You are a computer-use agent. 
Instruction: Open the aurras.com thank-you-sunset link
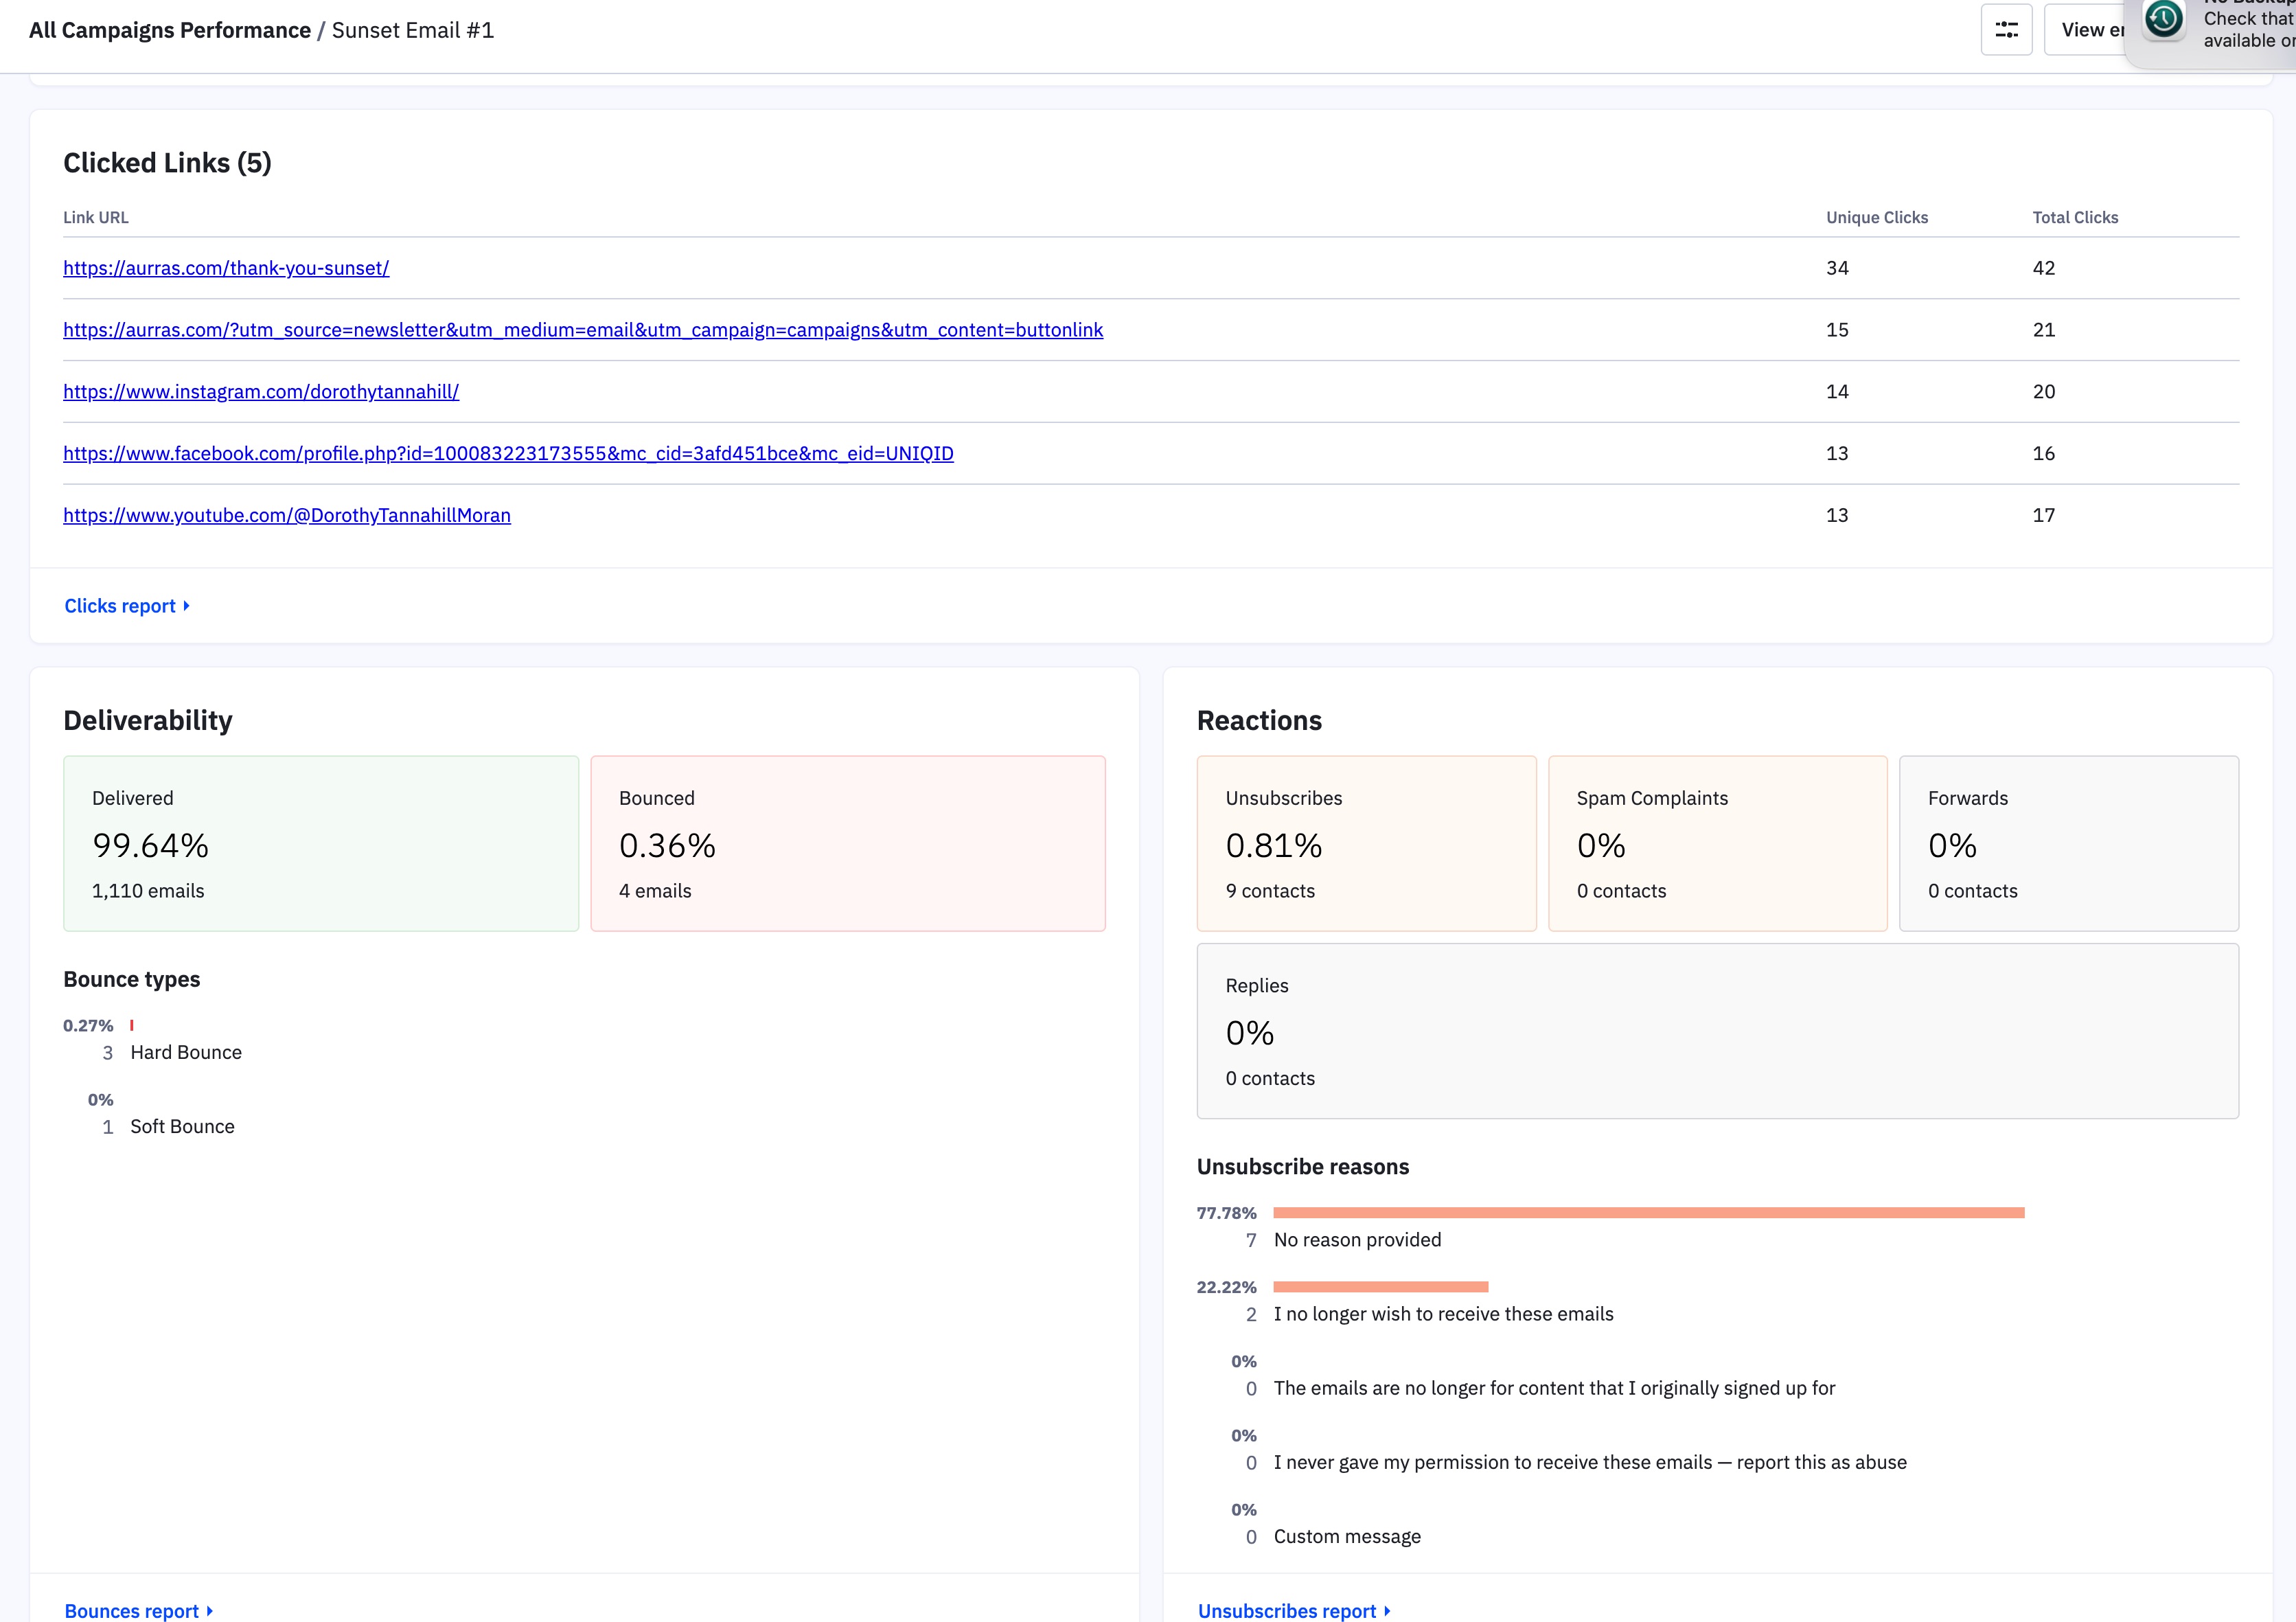226,268
